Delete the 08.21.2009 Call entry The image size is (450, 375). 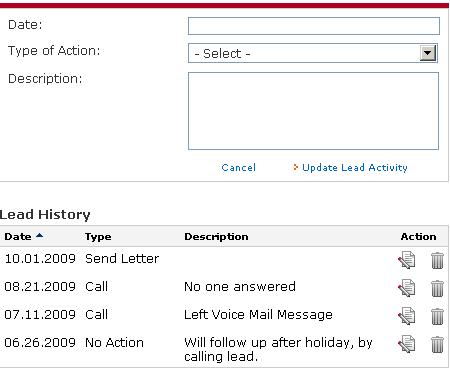pos(437,288)
